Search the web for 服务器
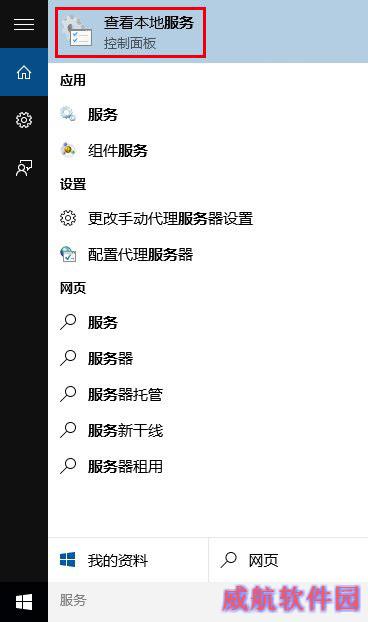 point(208,359)
